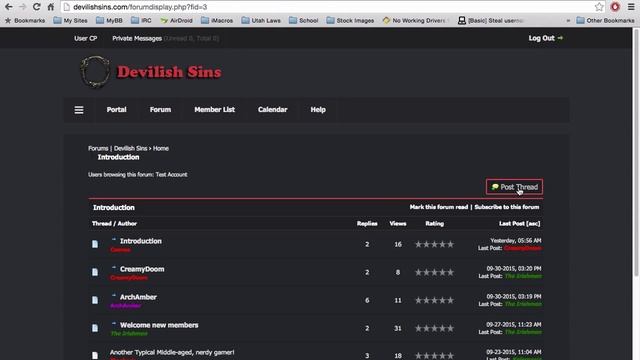
Task: Click the Forums breadcrumb link
Action: click(98, 148)
